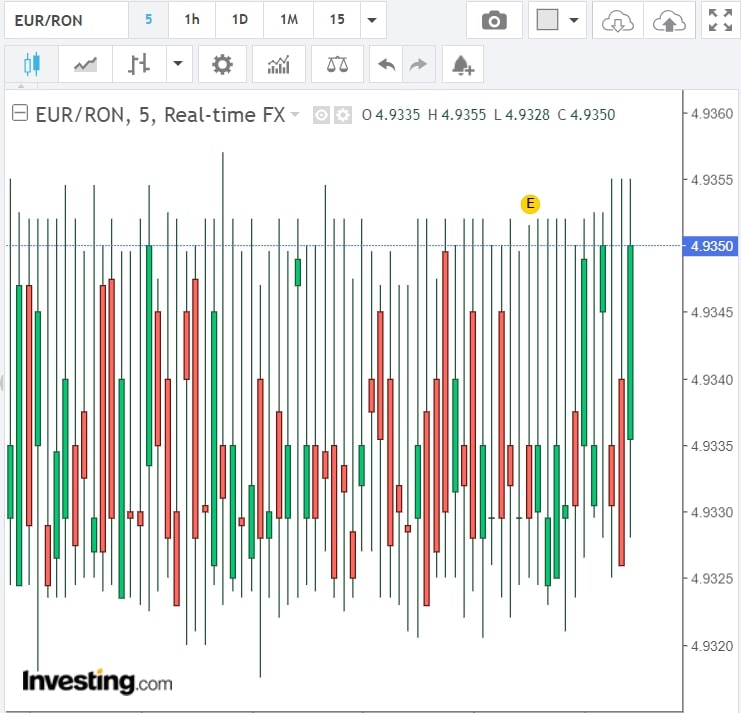Click the Investing.com logo link
Screen dimensions: 741x713
(97, 682)
